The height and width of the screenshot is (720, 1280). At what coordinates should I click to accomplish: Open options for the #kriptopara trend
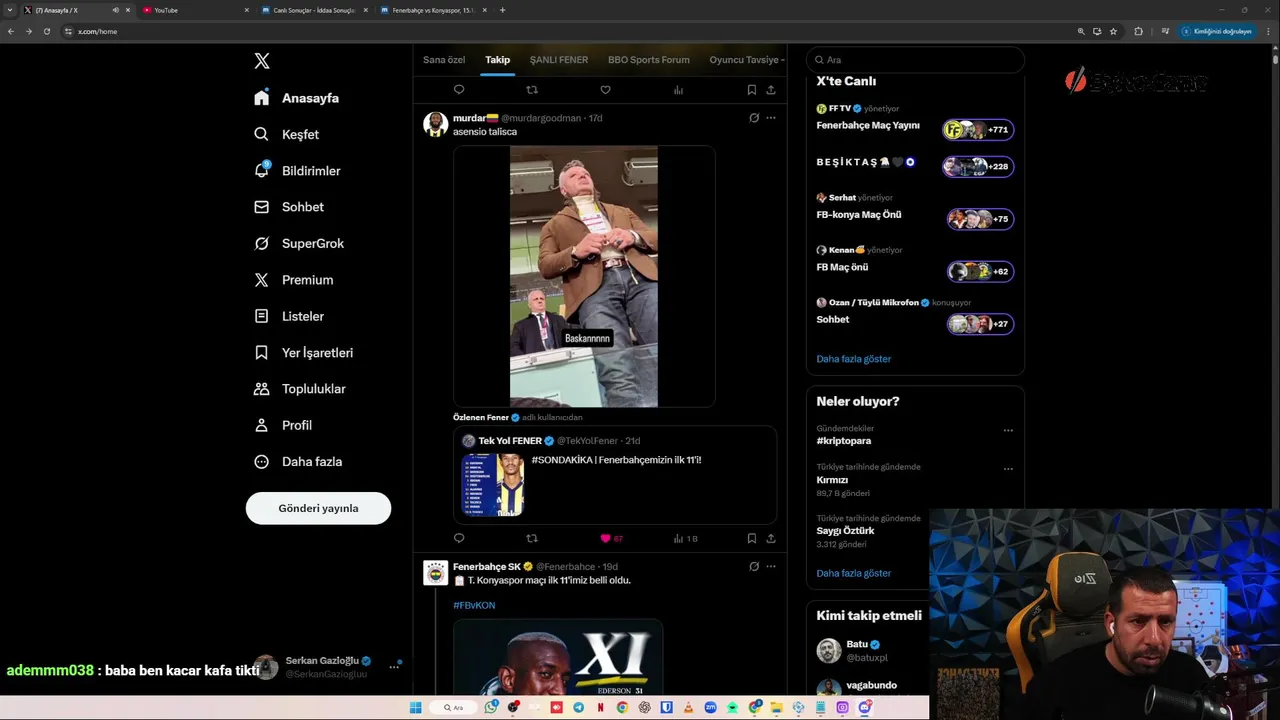pyautogui.click(x=1008, y=431)
